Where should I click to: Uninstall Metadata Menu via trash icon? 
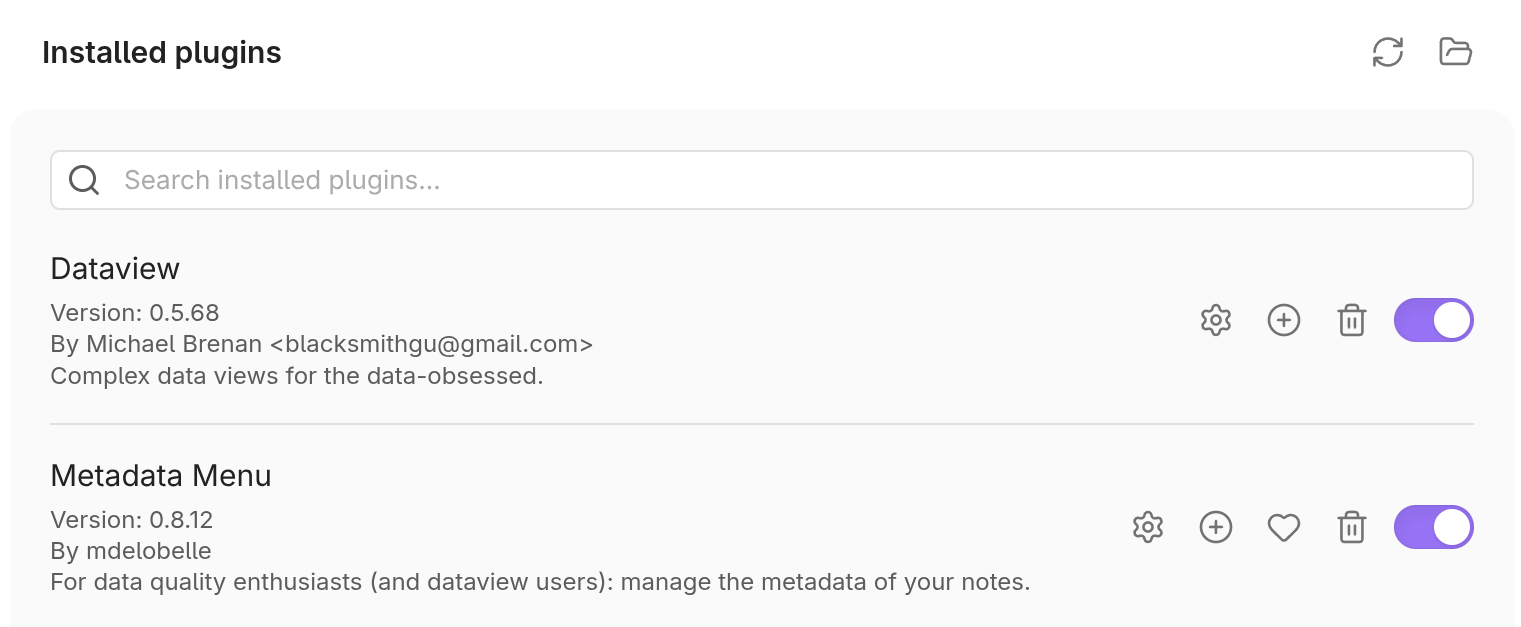tap(1351, 527)
